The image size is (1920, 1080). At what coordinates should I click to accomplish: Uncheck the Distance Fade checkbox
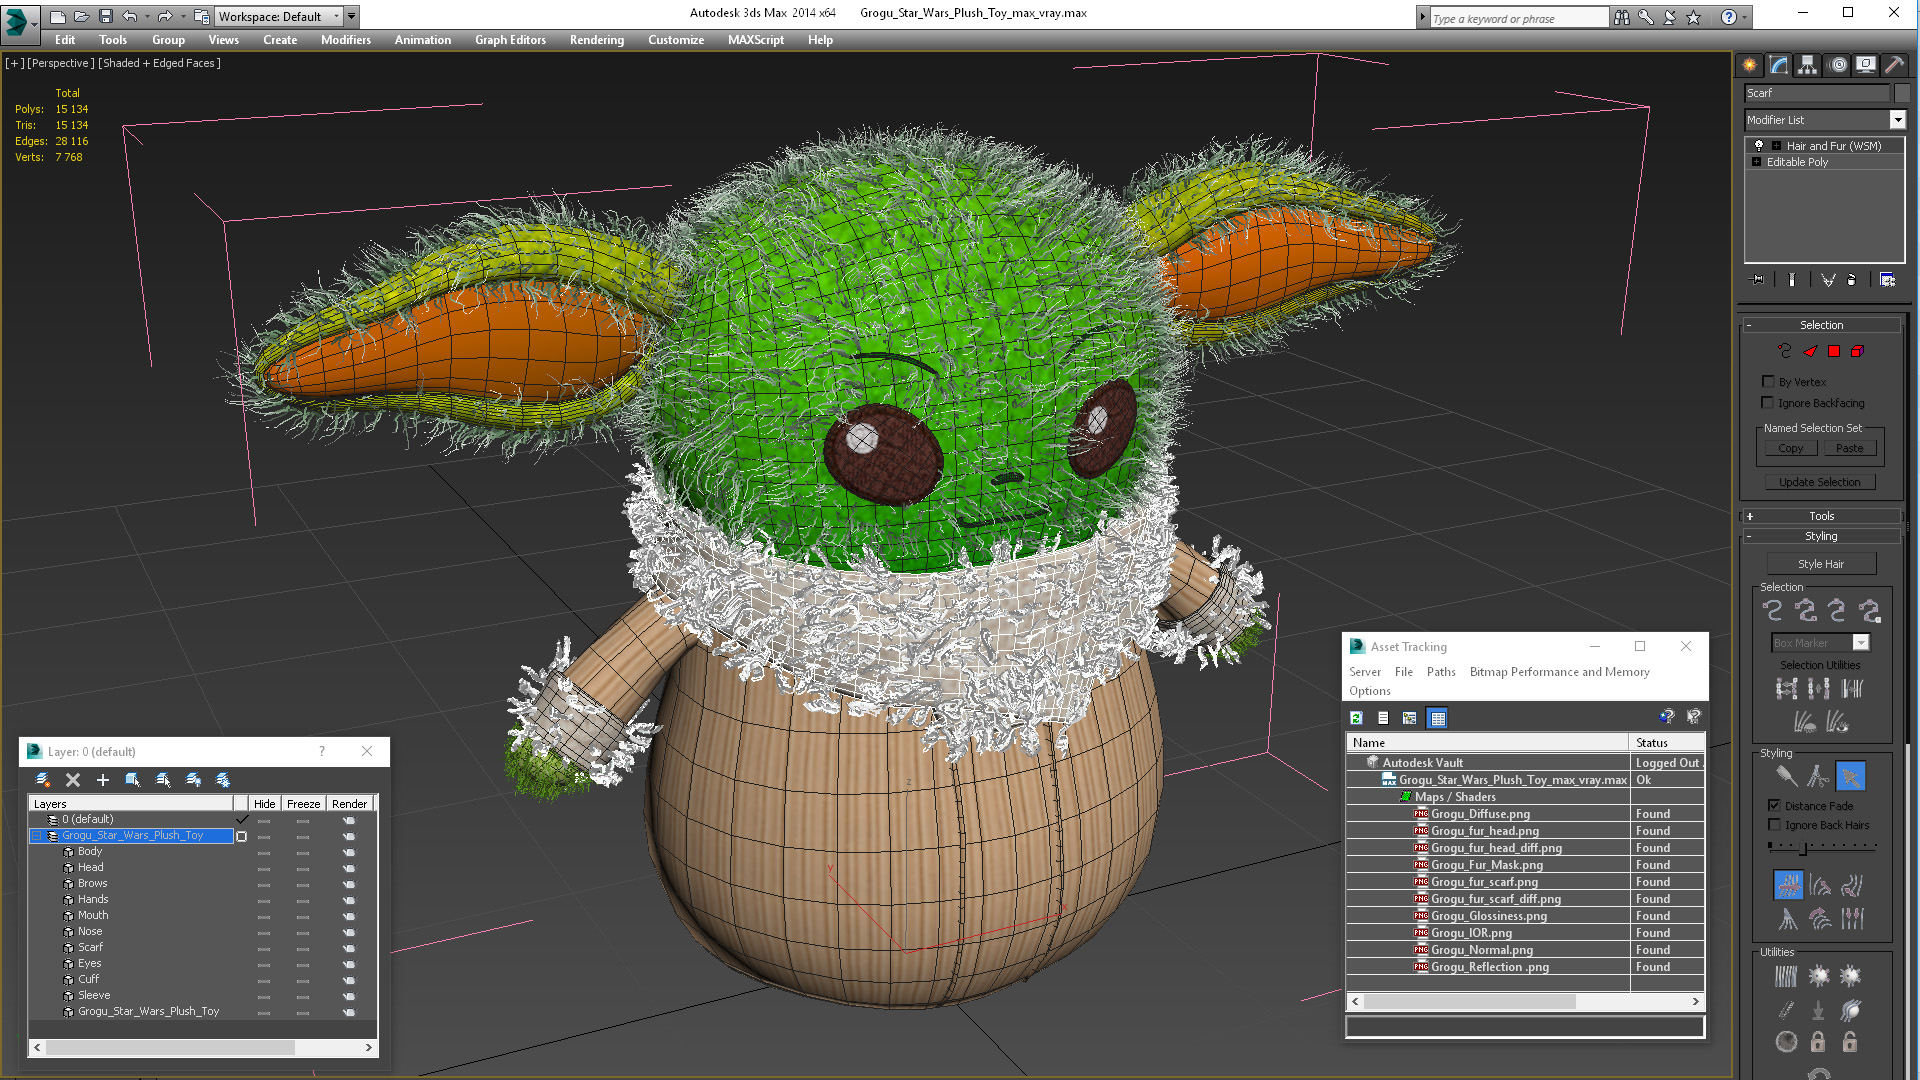click(x=1774, y=805)
